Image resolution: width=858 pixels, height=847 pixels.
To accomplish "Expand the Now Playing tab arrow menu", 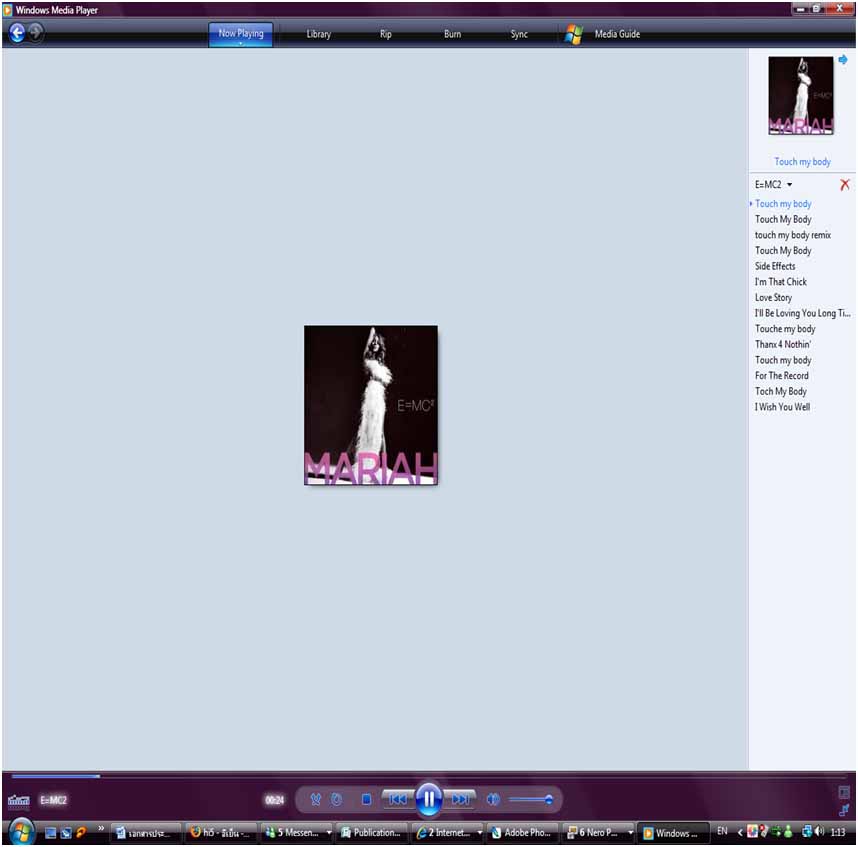I will point(240,43).
